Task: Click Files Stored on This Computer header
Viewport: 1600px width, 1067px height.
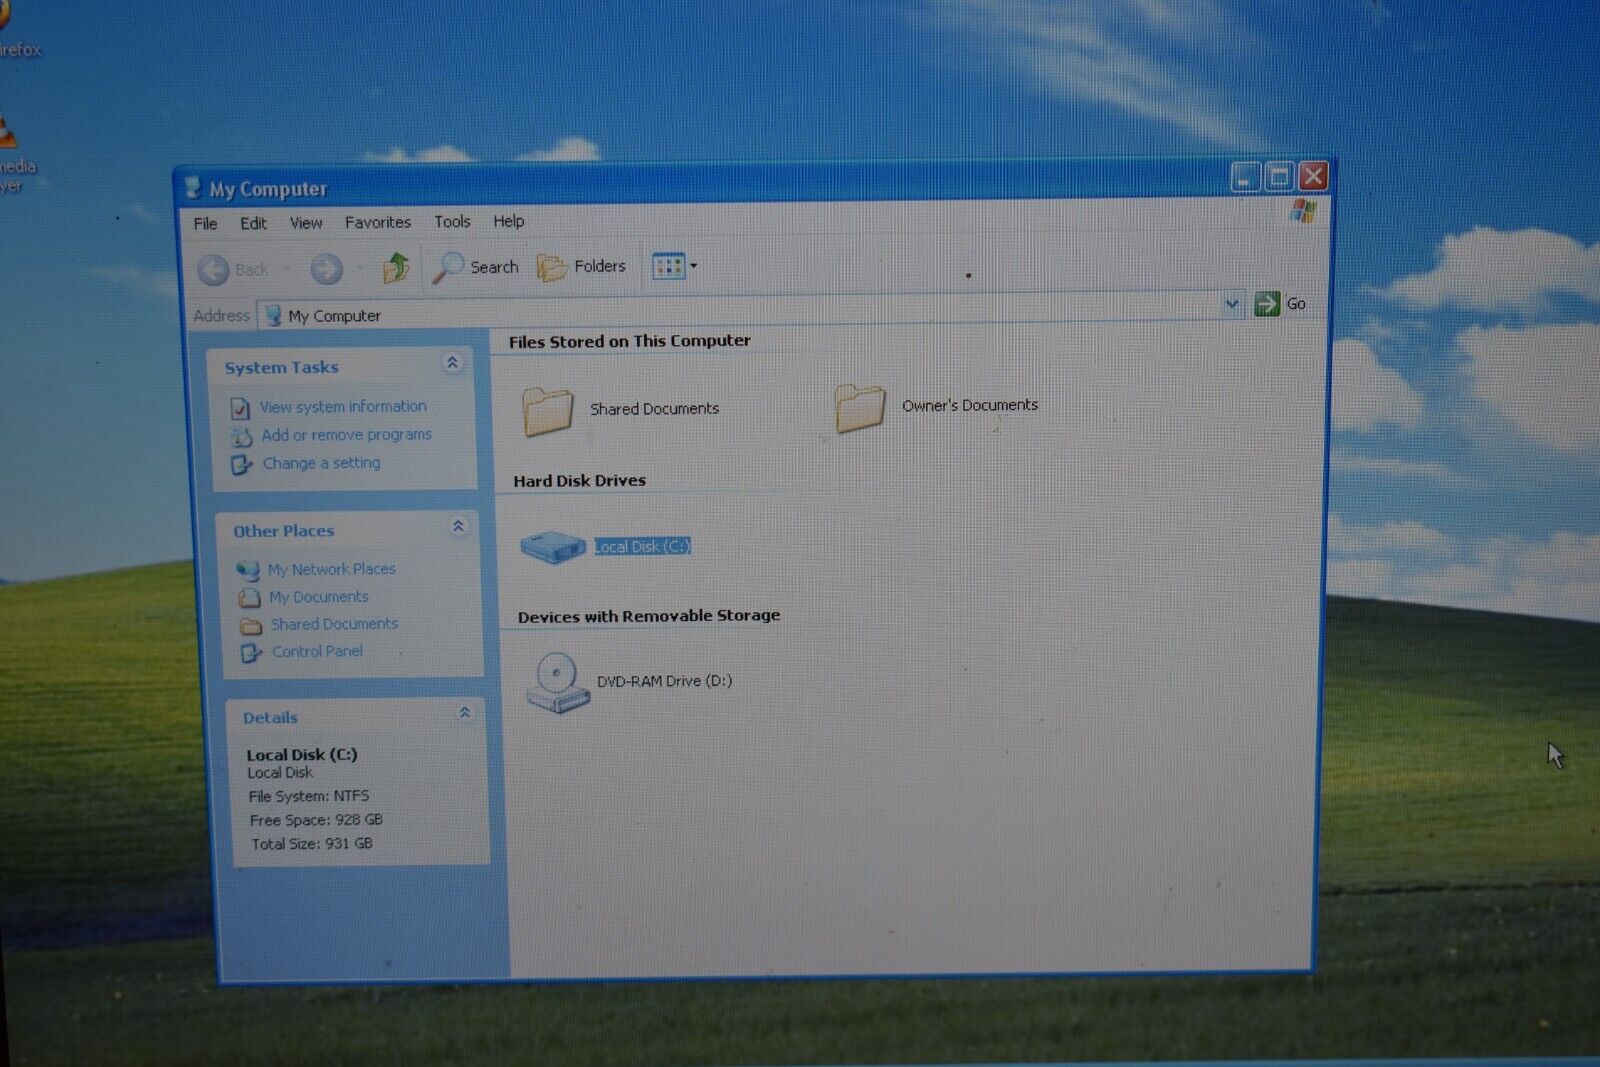Action: coord(629,341)
